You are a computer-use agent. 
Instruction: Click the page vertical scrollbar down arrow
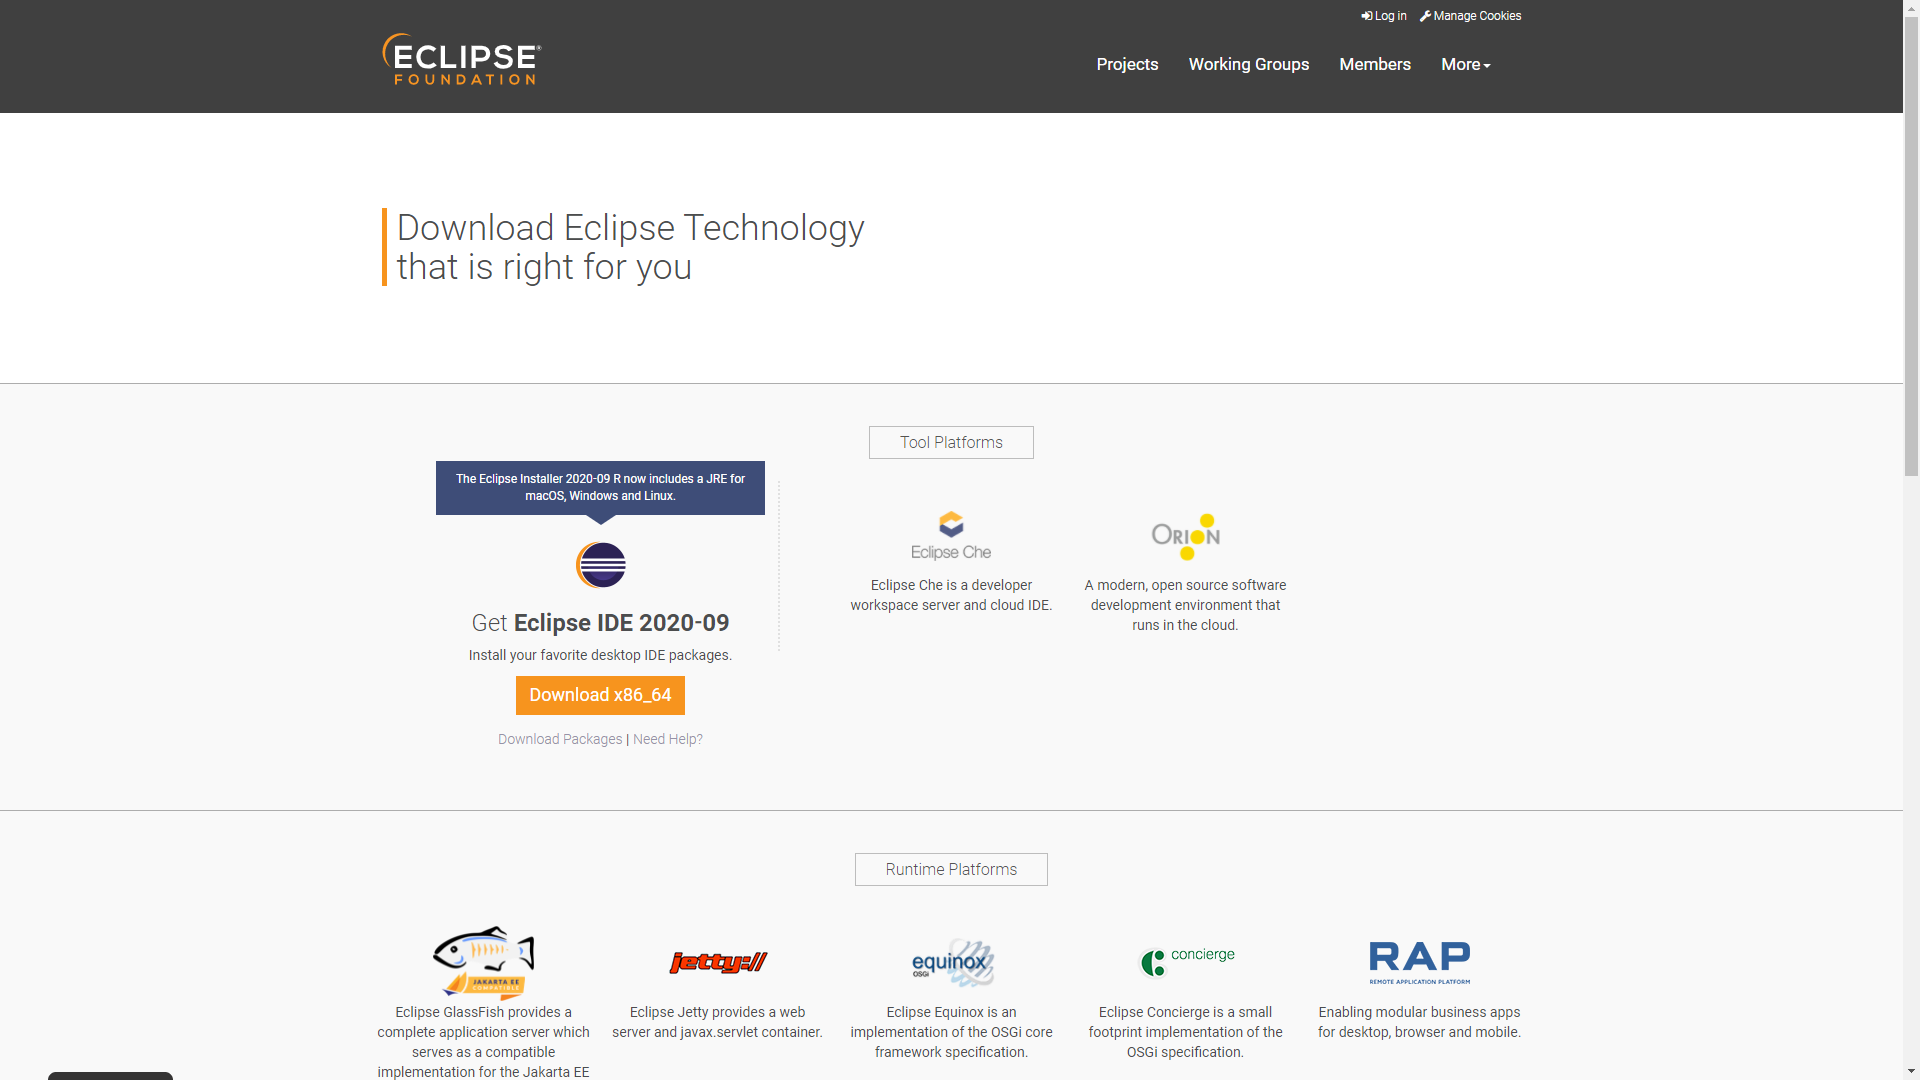click(x=1911, y=1071)
